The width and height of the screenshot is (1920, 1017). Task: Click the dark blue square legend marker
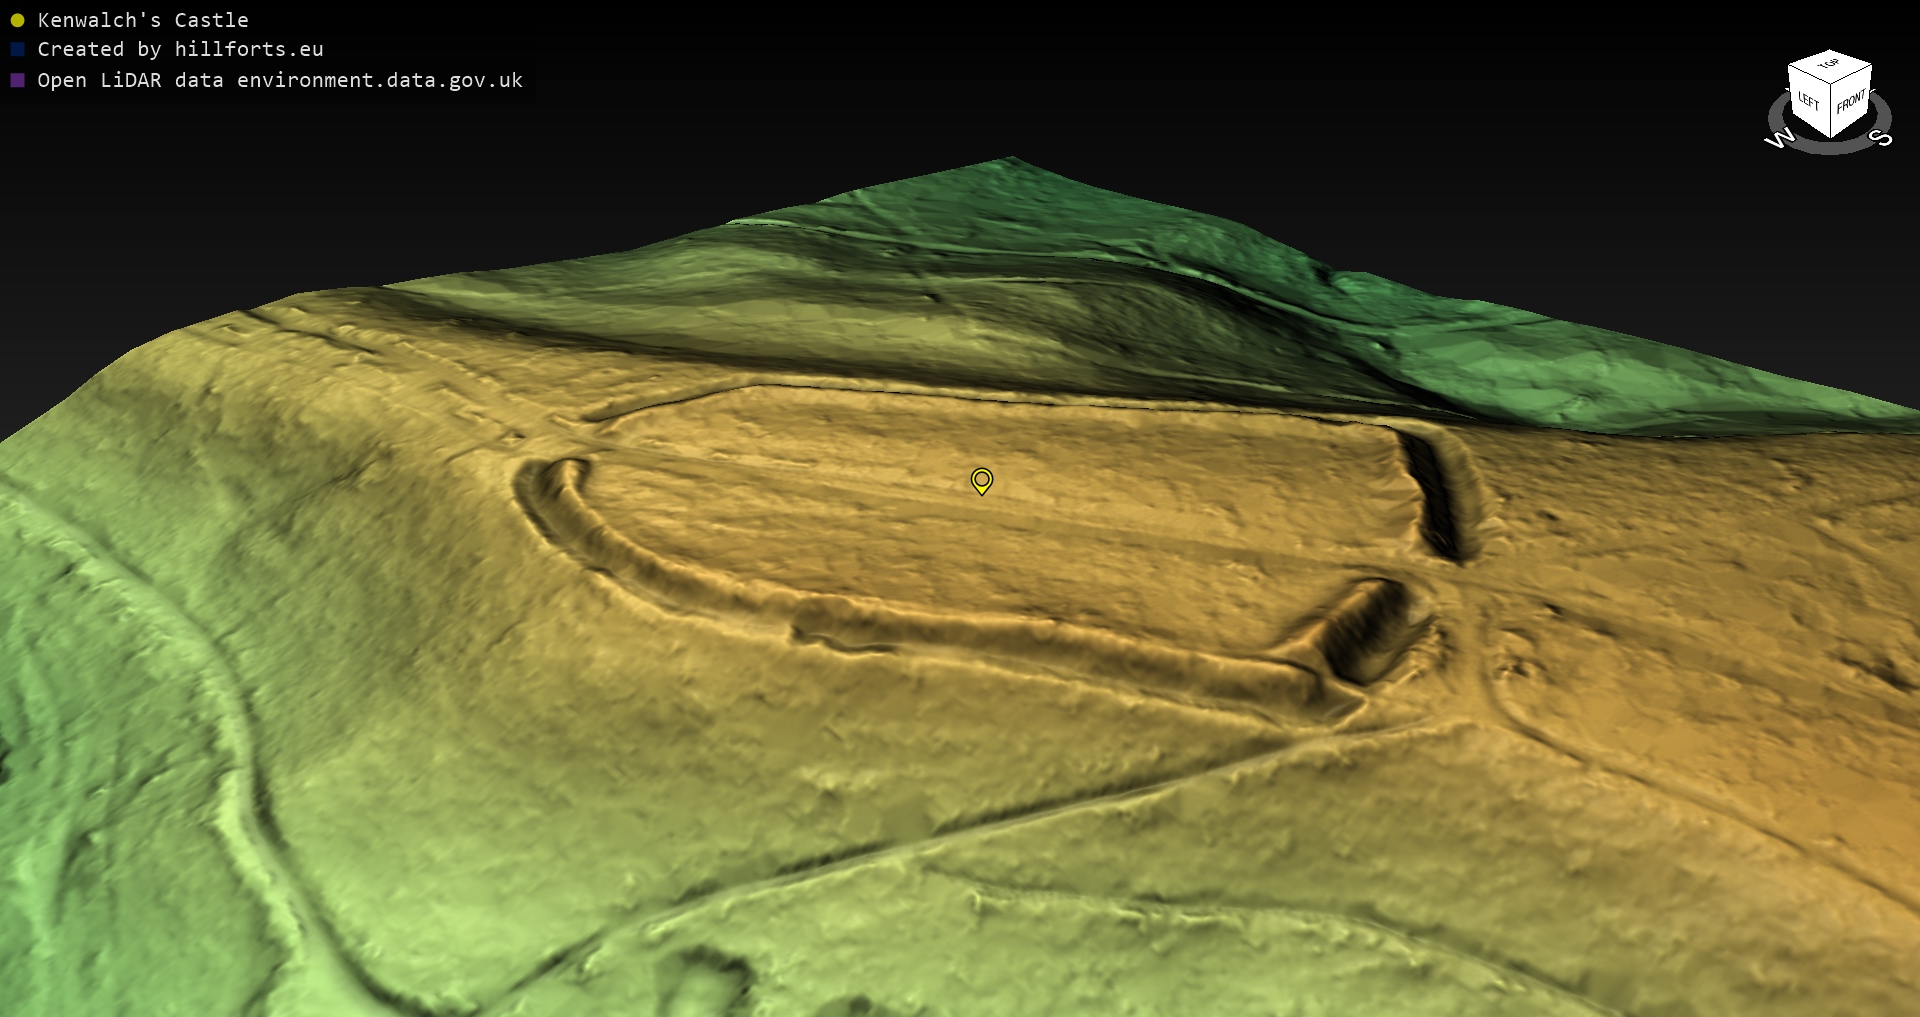point(17,49)
